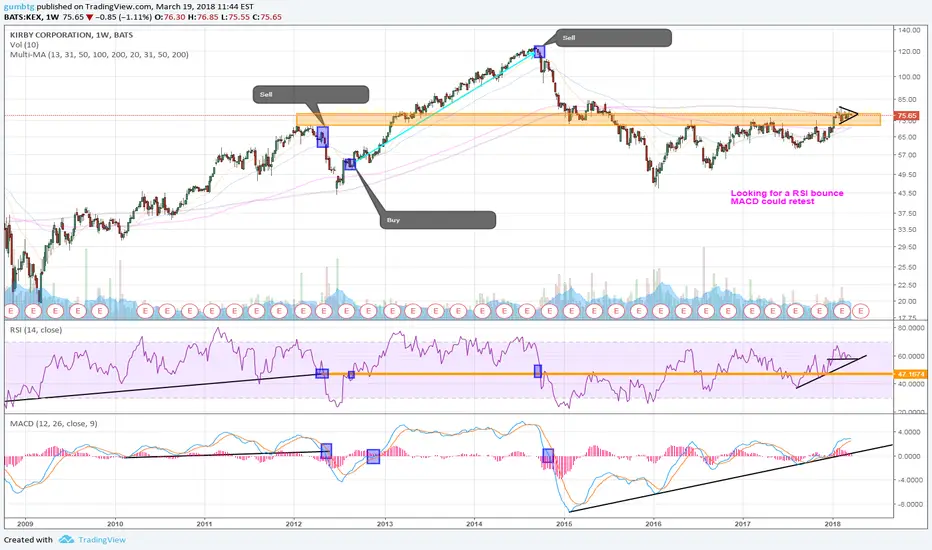Click the O:76.30 open value in header
This screenshot has width=932, height=550.
pyautogui.click(x=169, y=17)
